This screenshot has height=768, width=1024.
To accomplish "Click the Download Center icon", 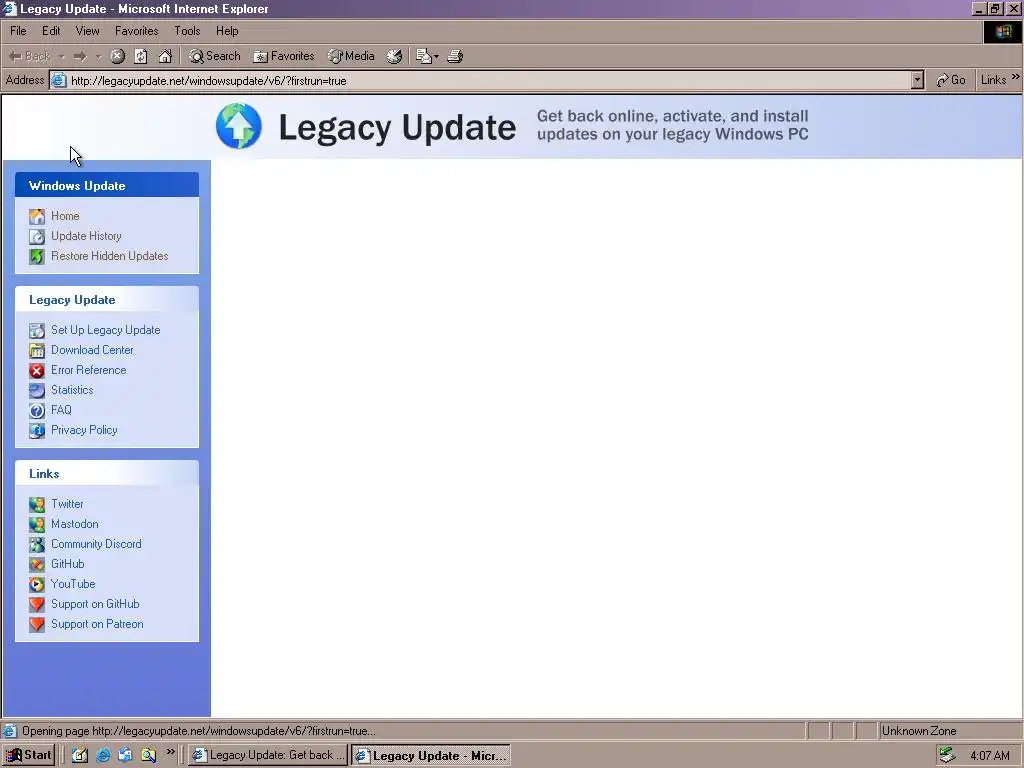I will [37, 351].
